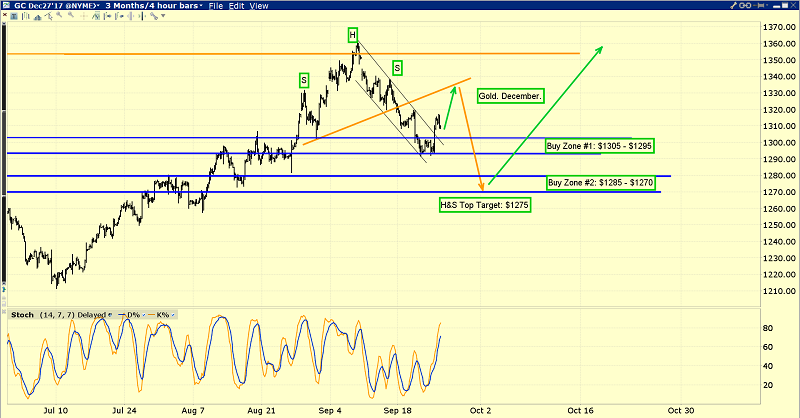Image resolution: width=800 pixels, height=418 pixels.
Task: Click the Gold. December. annotation
Action: coord(510,96)
